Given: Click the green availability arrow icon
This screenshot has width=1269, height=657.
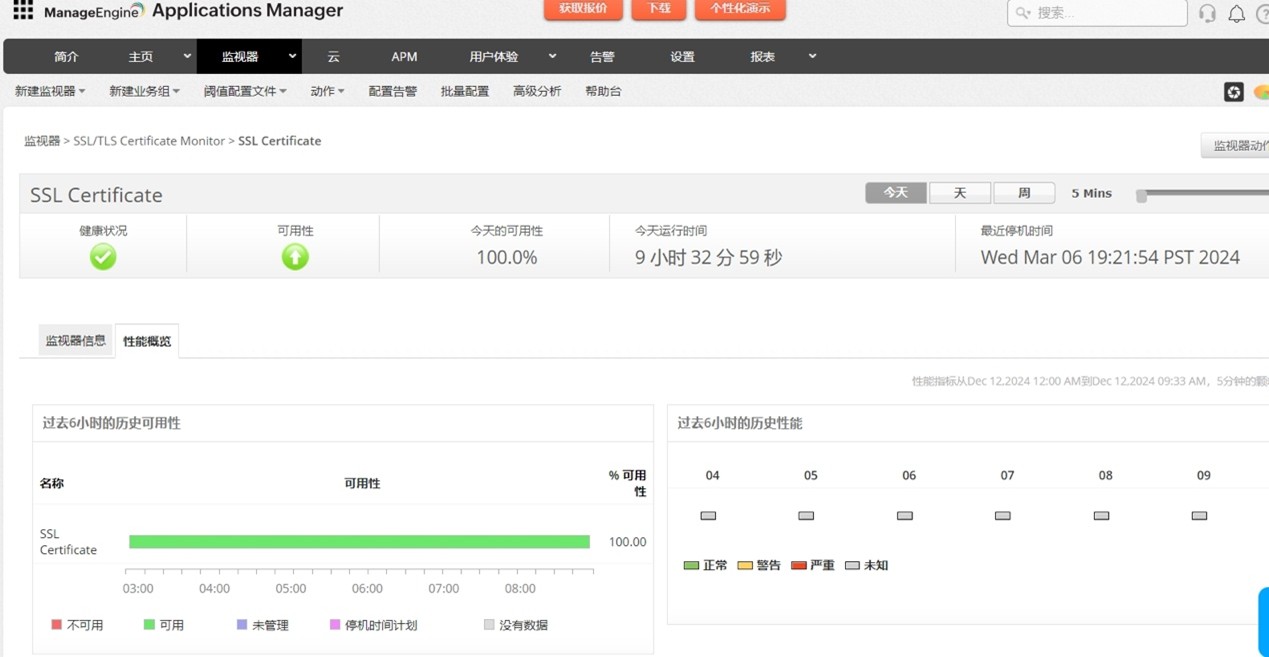Looking at the screenshot, I should tap(294, 256).
